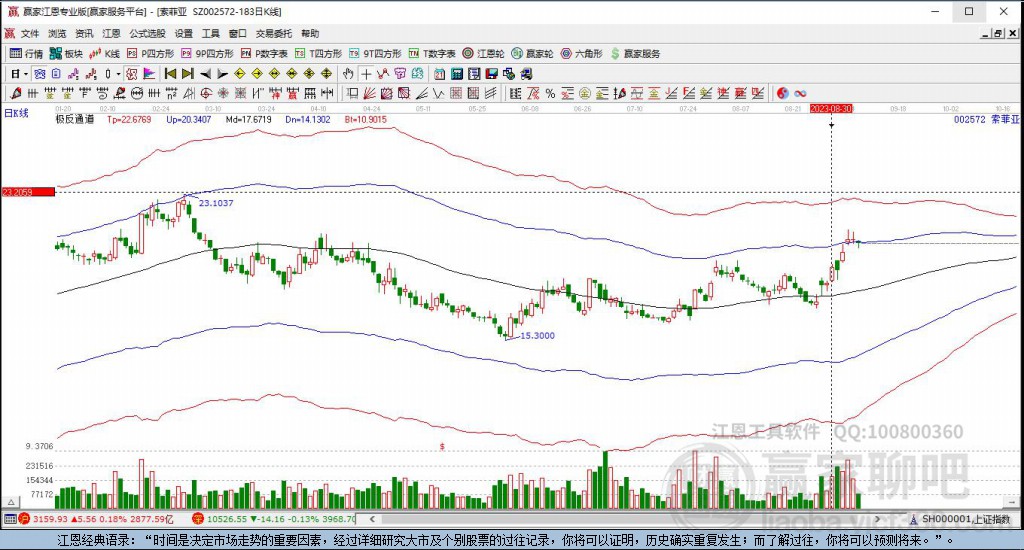The image size is (1024, 550).
Task: Open the P四方形 tool
Action: coord(150,54)
